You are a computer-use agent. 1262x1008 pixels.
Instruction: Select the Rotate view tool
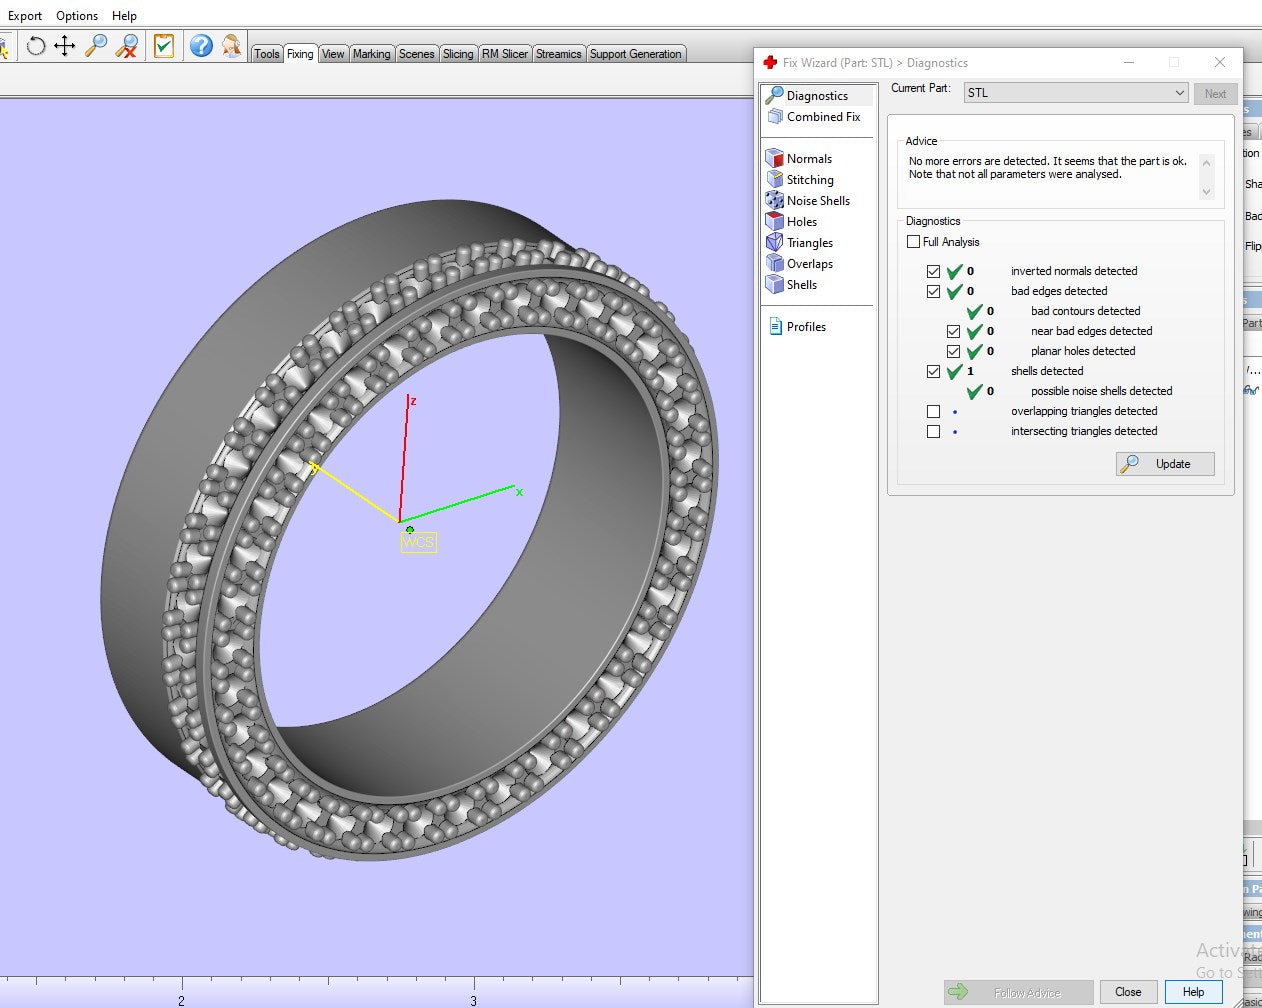tap(36, 46)
